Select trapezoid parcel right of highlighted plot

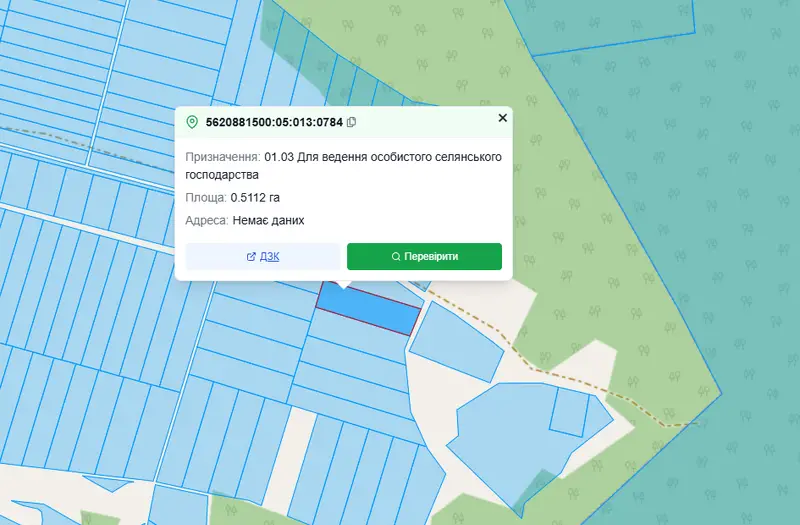(x=456, y=342)
